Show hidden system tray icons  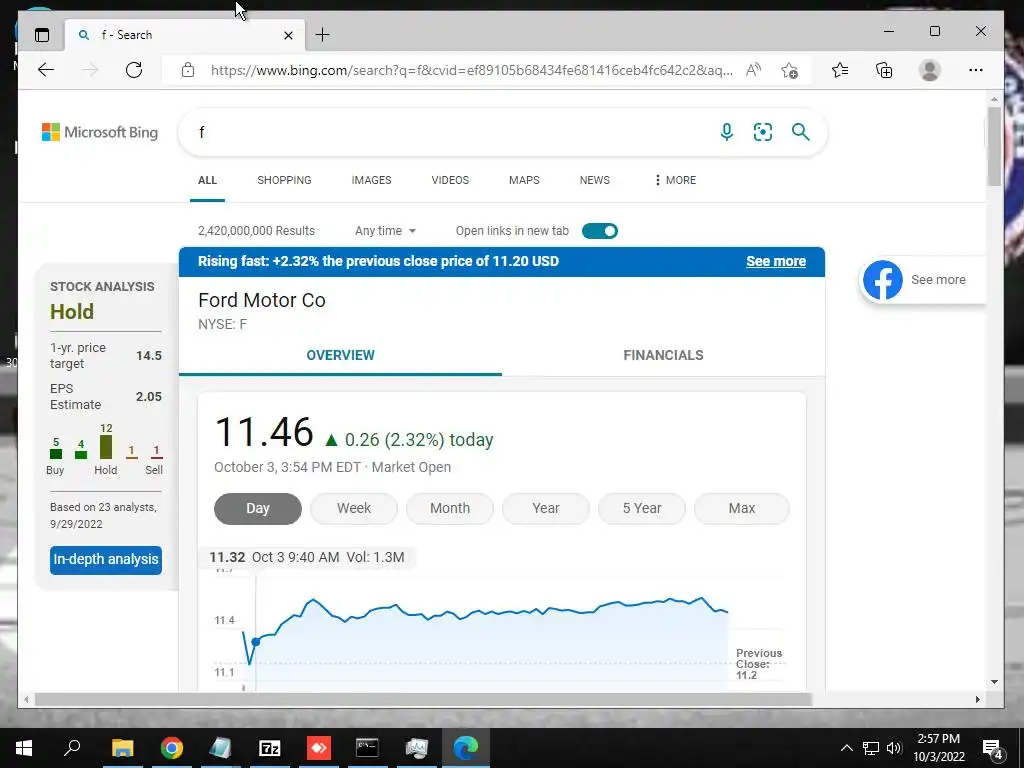[x=846, y=748]
